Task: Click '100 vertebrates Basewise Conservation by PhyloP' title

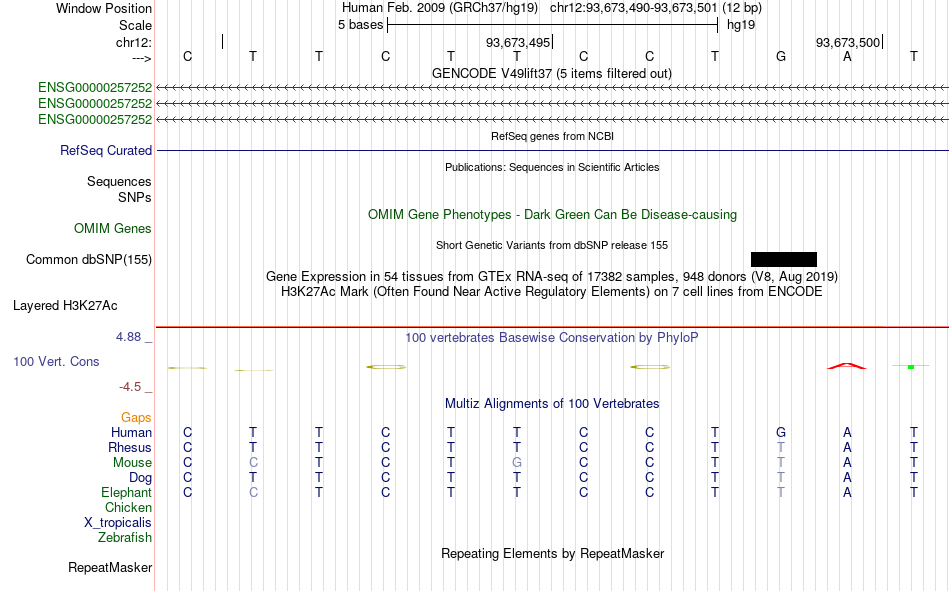Action: click(x=552, y=338)
